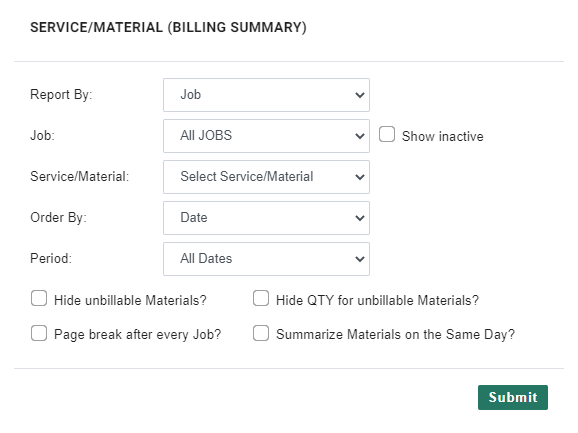The width and height of the screenshot is (578, 433).
Task: Toggle Page break after every Job
Action: (x=39, y=333)
